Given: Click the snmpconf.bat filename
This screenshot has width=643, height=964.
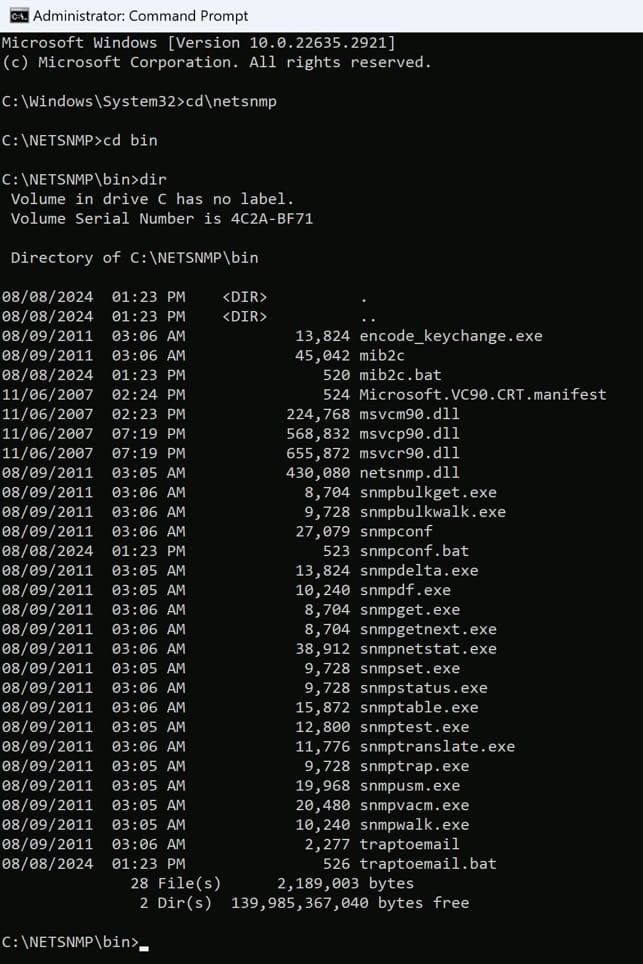Looking at the screenshot, I should coord(414,551).
